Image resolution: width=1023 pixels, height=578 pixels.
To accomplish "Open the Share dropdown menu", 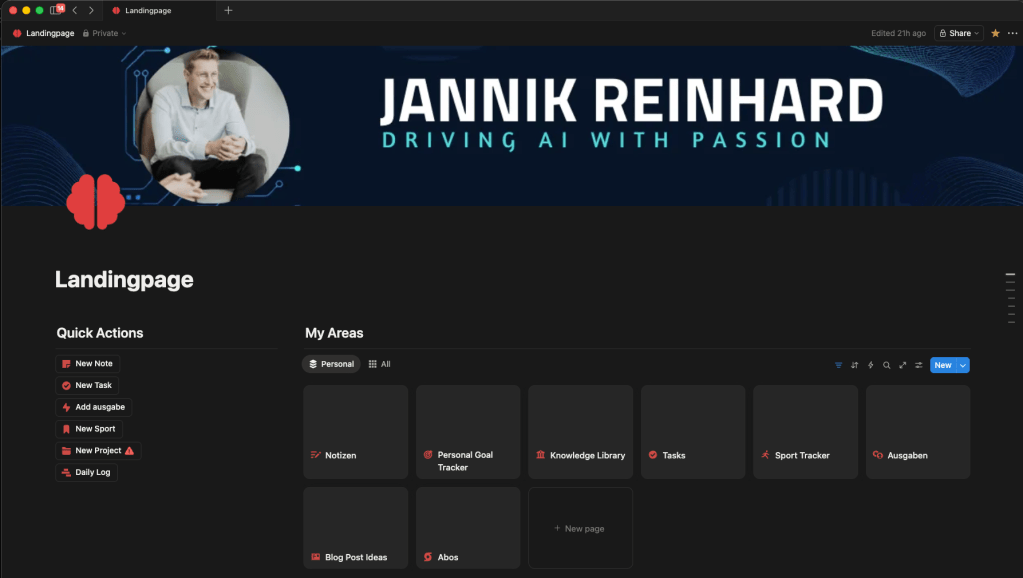I will point(958,33).
